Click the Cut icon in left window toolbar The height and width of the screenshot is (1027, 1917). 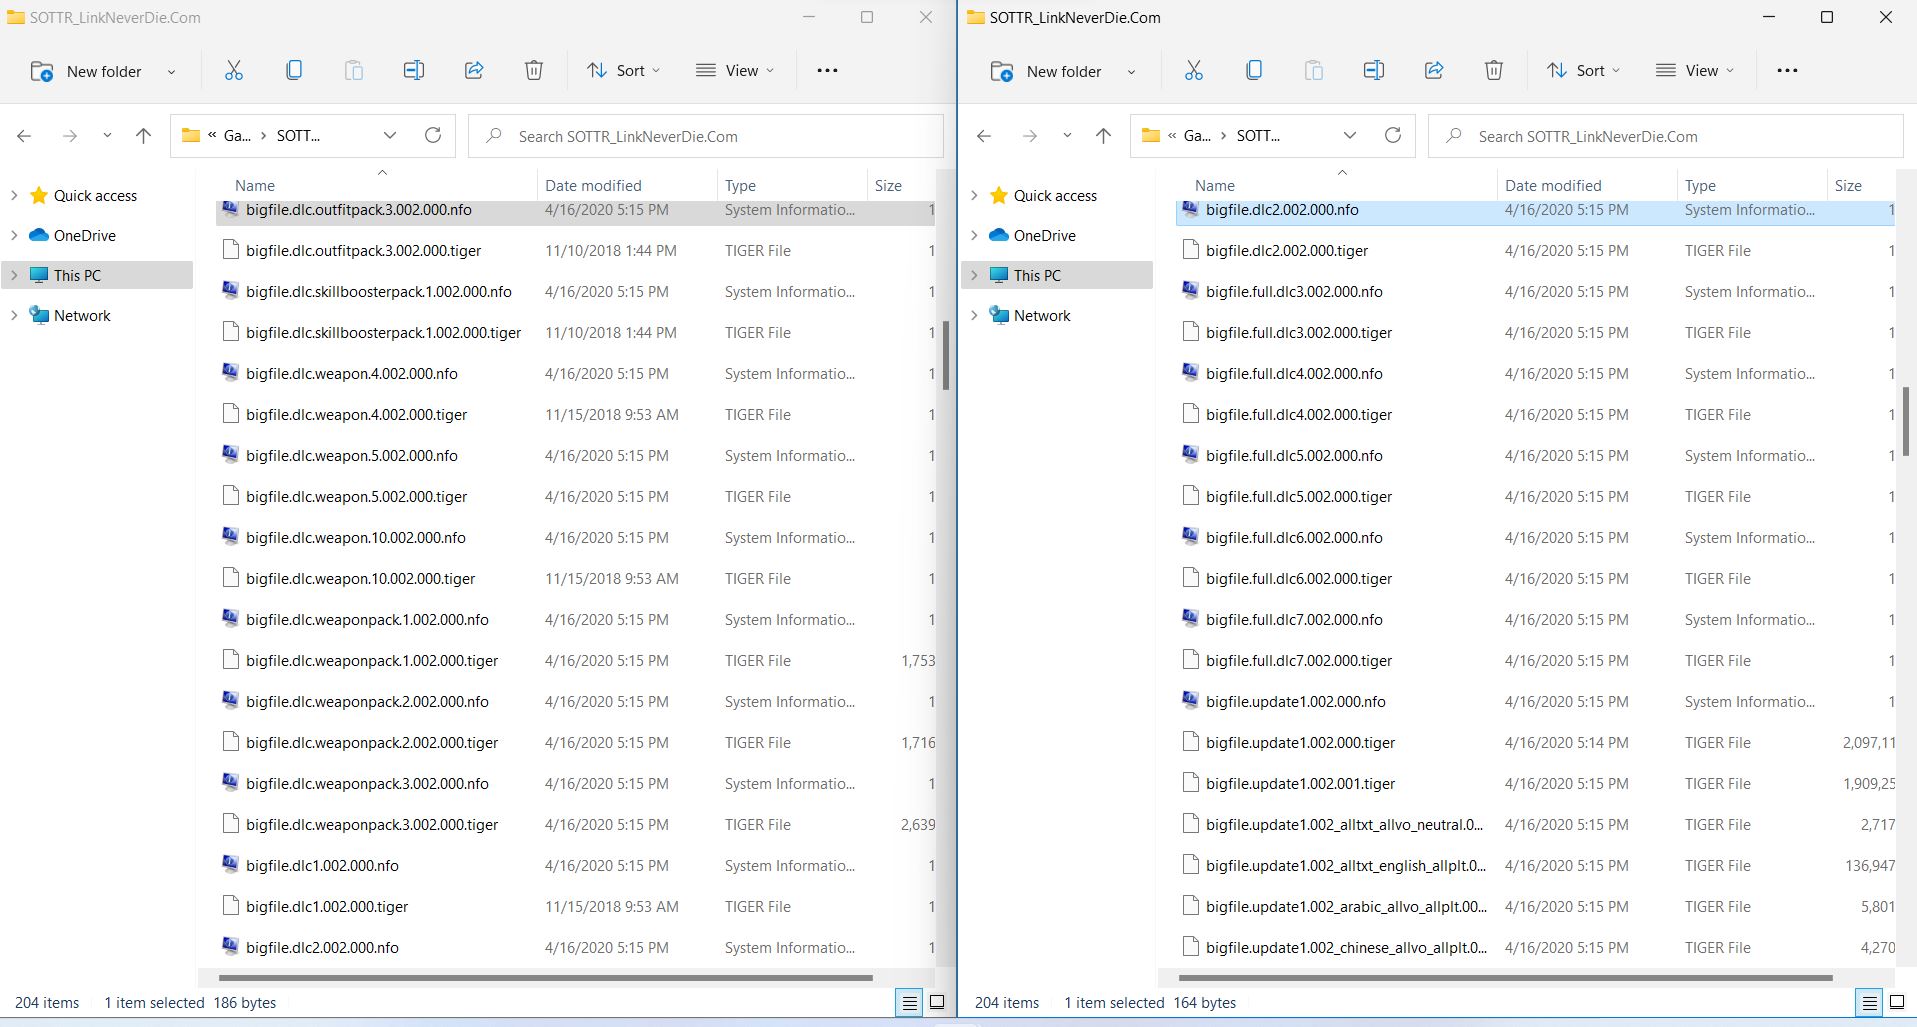tap(234, 70)
